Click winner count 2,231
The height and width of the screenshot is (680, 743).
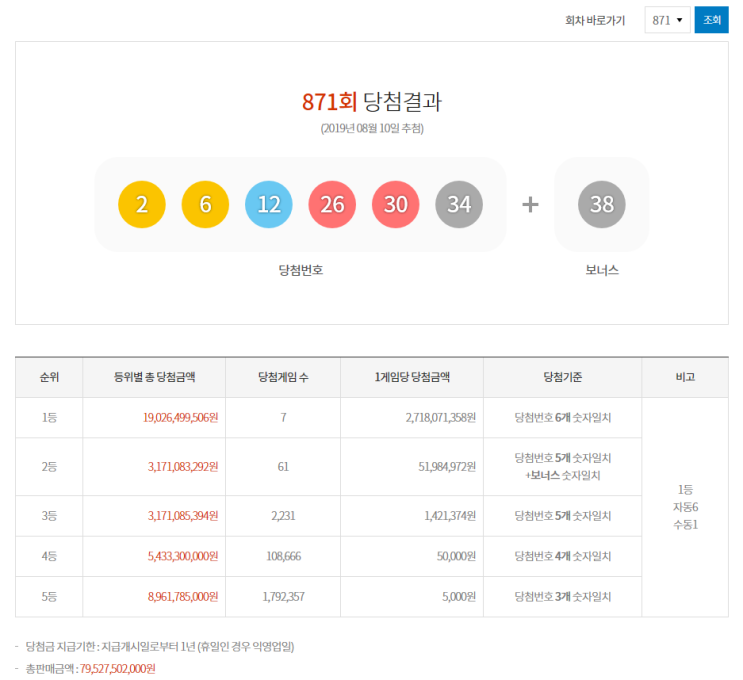283,516
